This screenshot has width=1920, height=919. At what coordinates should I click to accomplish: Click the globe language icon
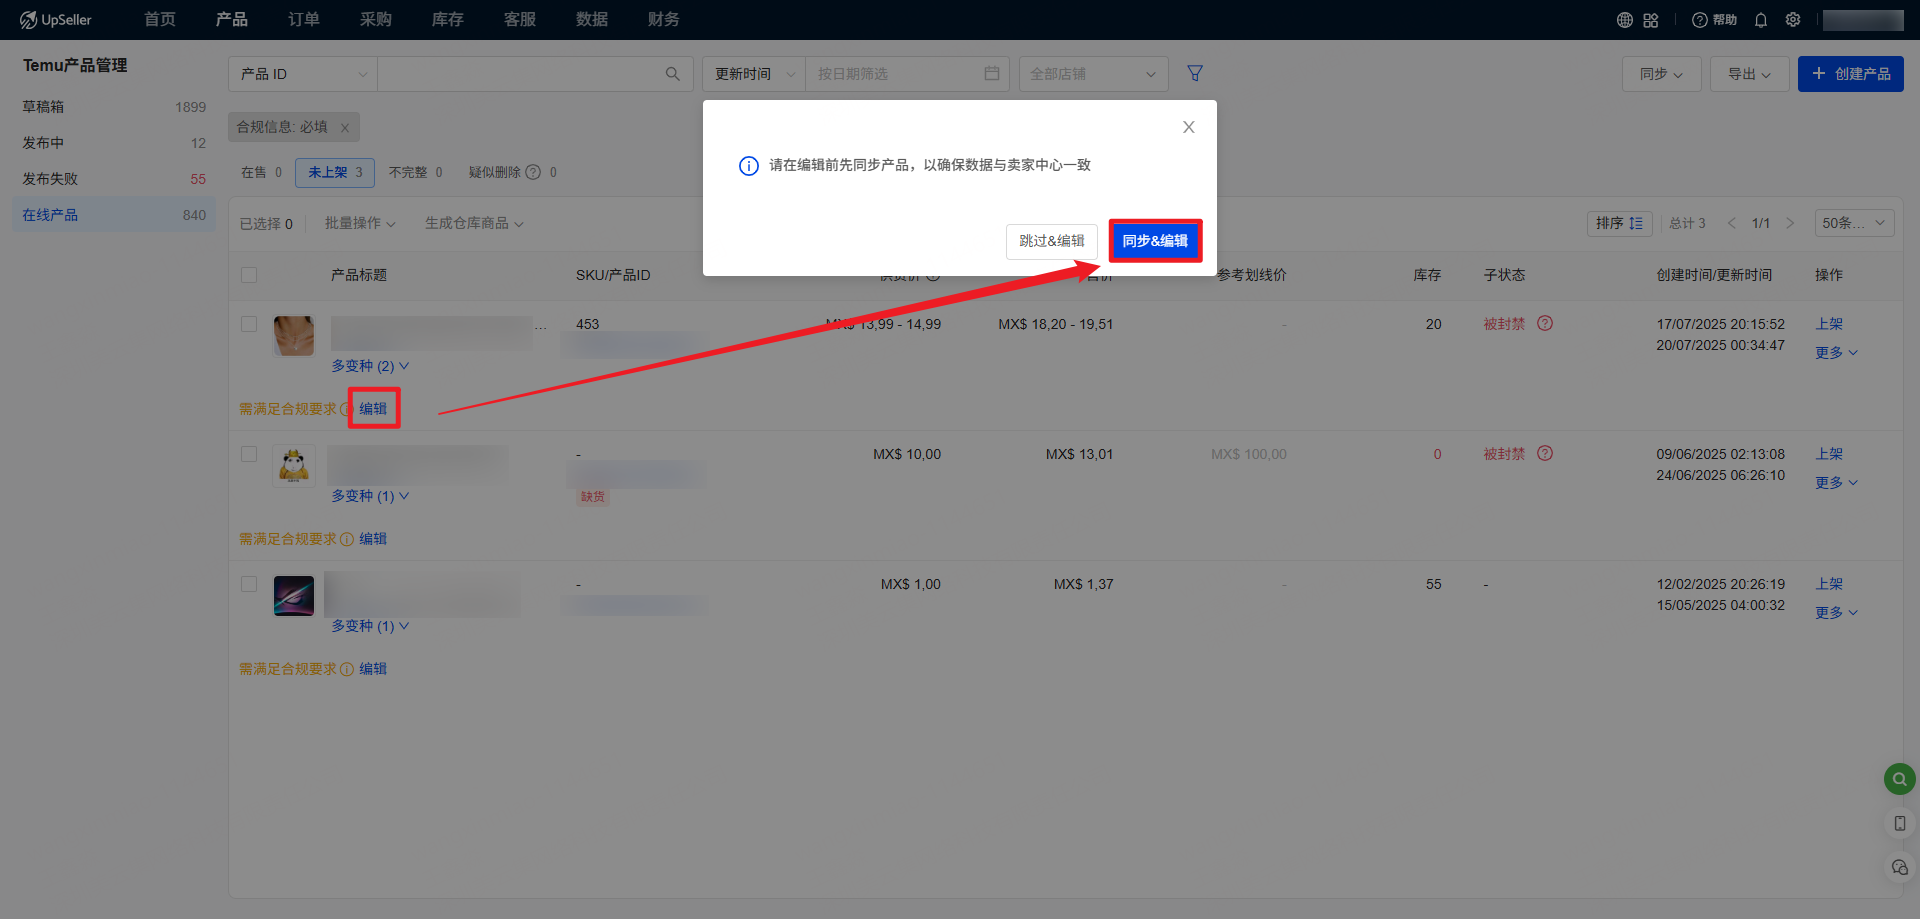pyautogui.click(x=1625, y=20)
